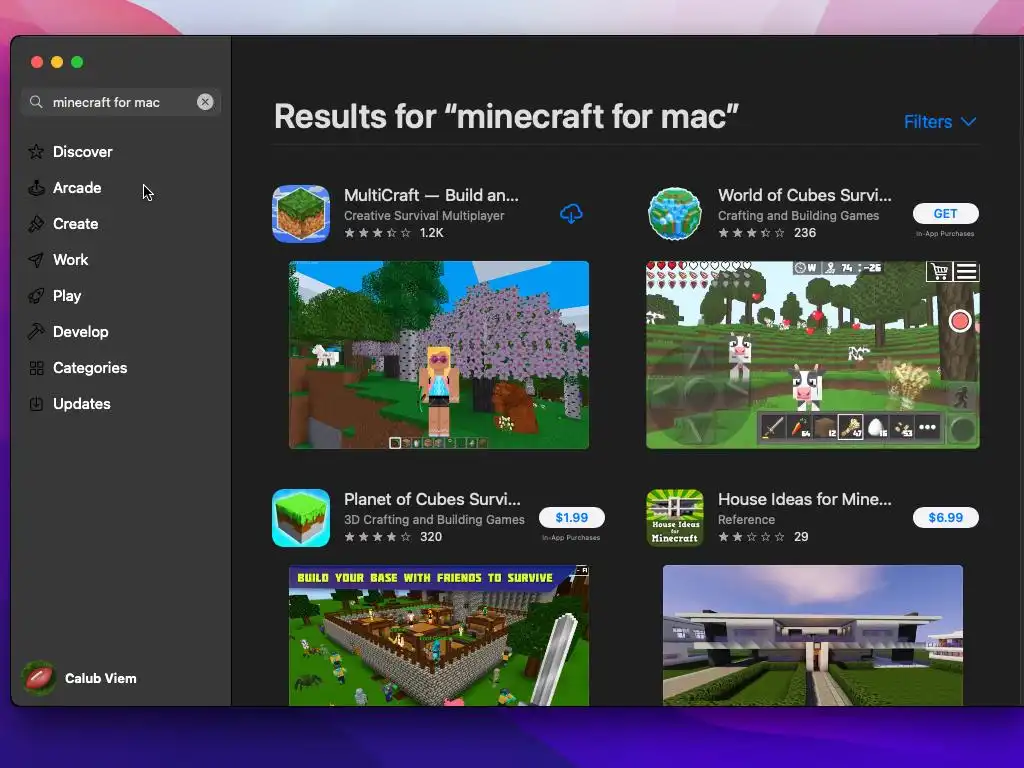The height and width of the screenshot is (768, 1024).
Task: Click Planet of Cubes rating 320
Action: tap(393, 537)
